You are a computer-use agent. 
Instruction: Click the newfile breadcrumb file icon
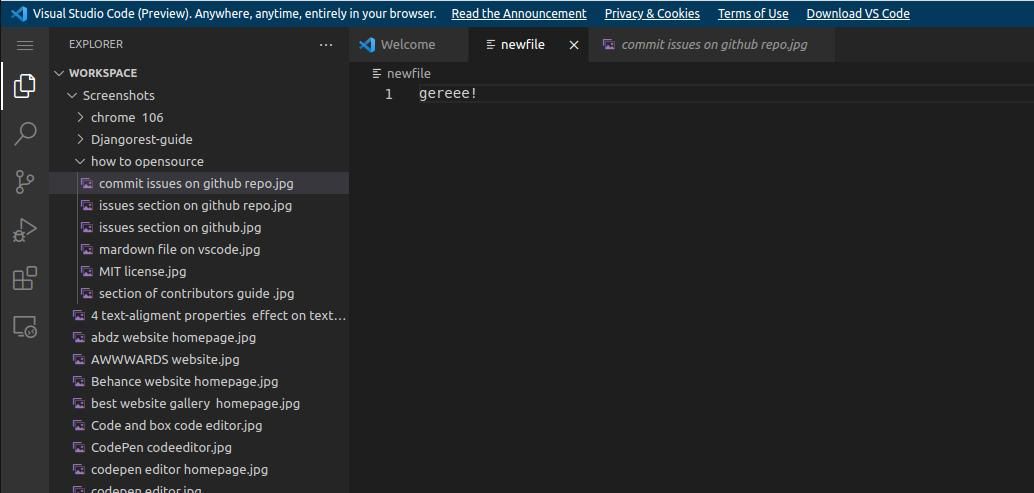(x=377, y=73)
